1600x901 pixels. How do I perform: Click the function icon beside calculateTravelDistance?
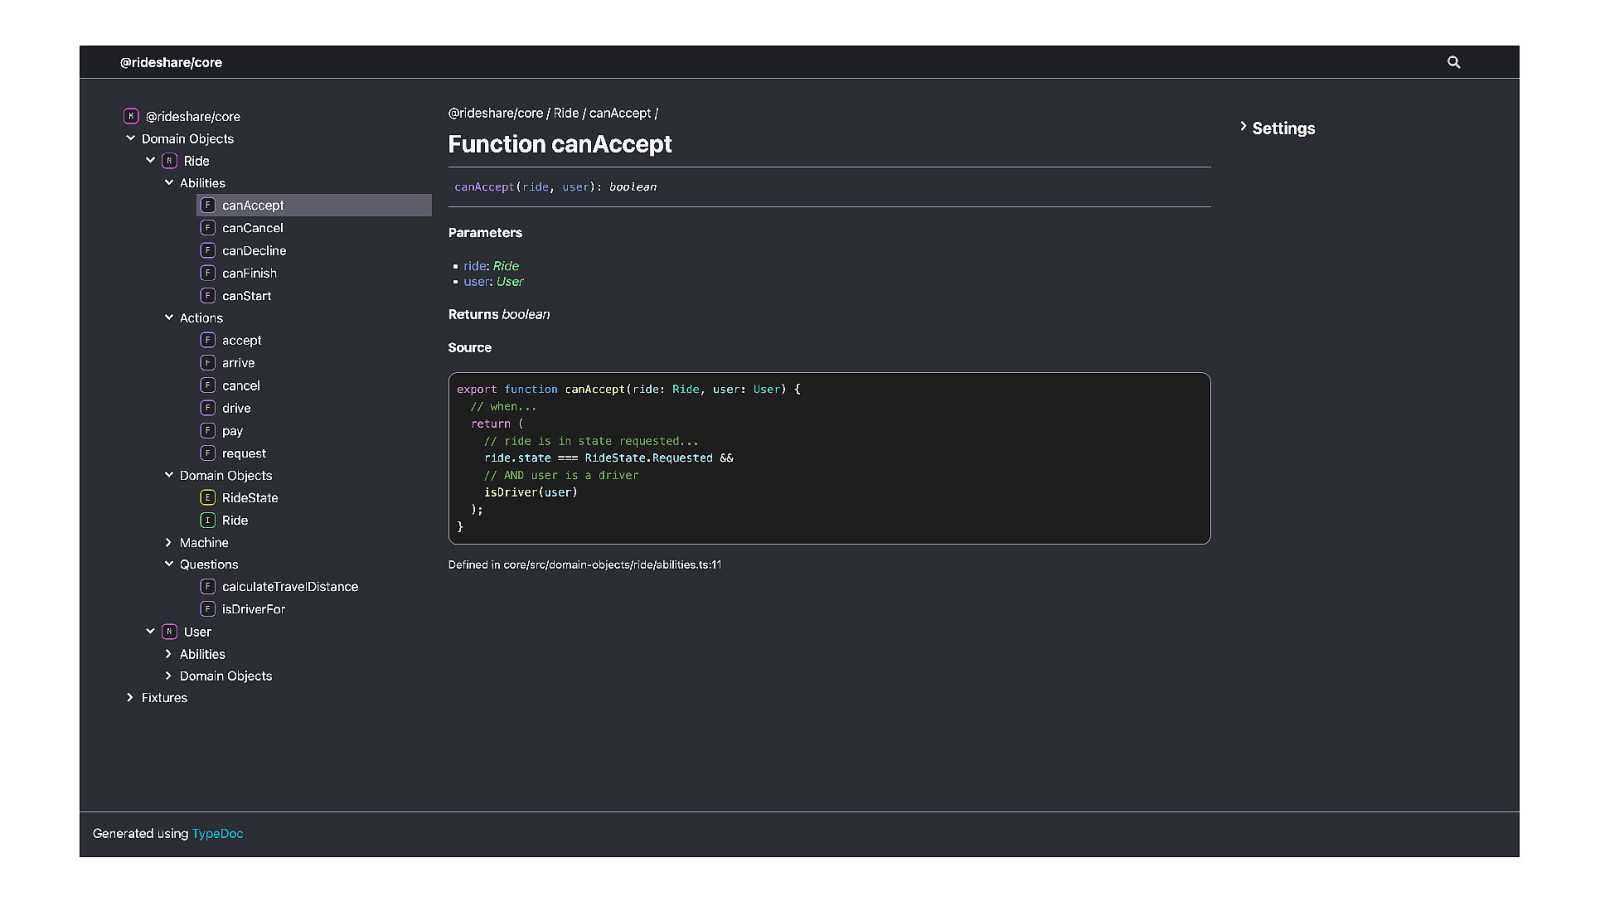click(x=208, y=587)
